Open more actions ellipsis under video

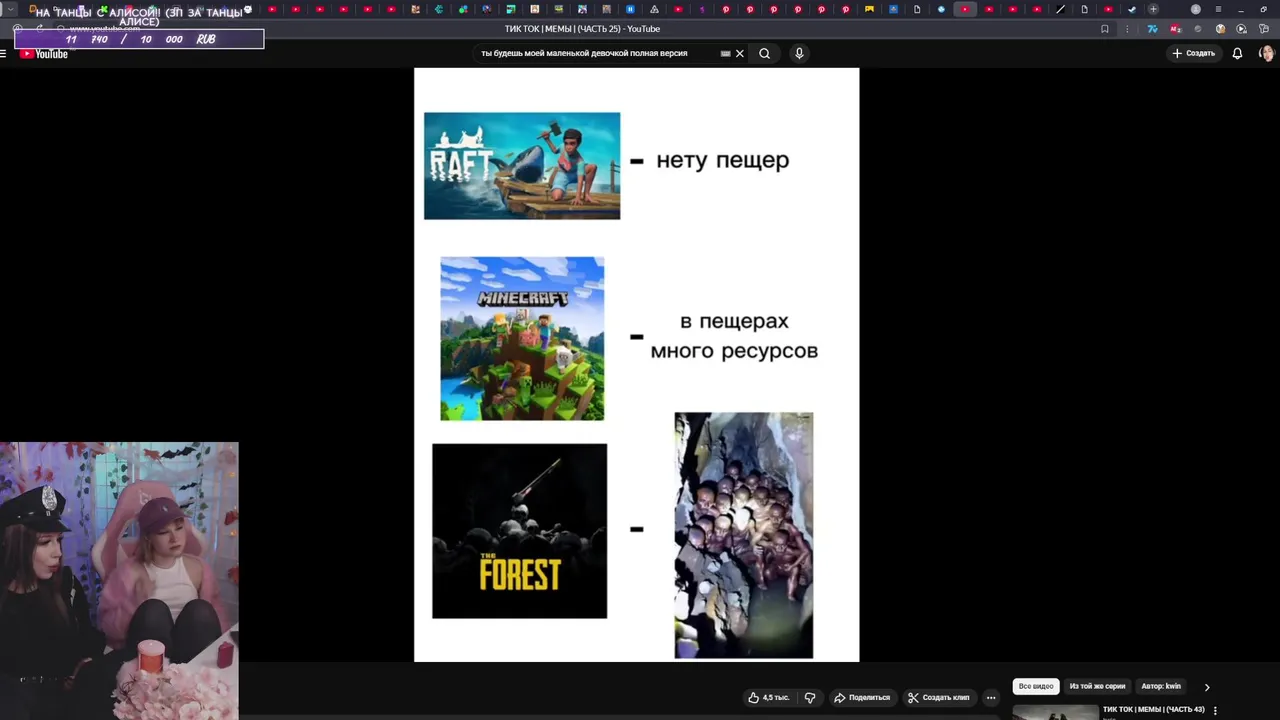click(991, 697)
